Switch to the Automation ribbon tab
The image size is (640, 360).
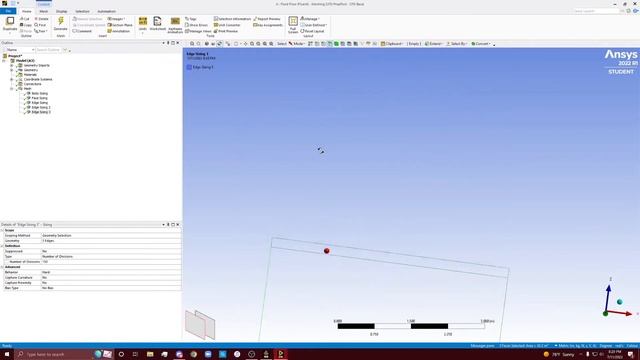click(106, 11)
